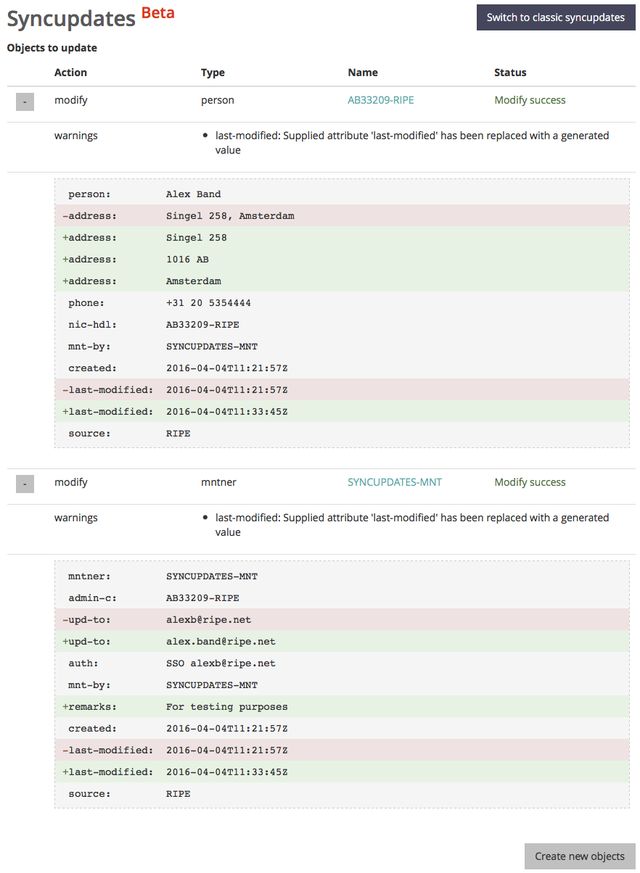The height and width of the screenshot is (873, 640).
Task: Select the Name column header
Action: (363, 72)
